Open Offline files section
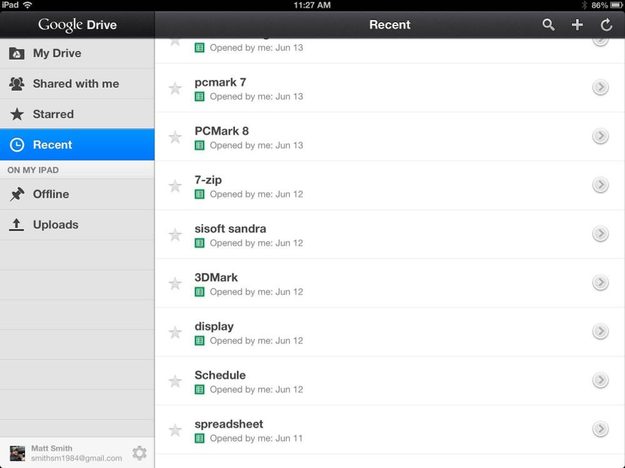Viewport: 625px width, 468px height. click(x=77, y=194)
